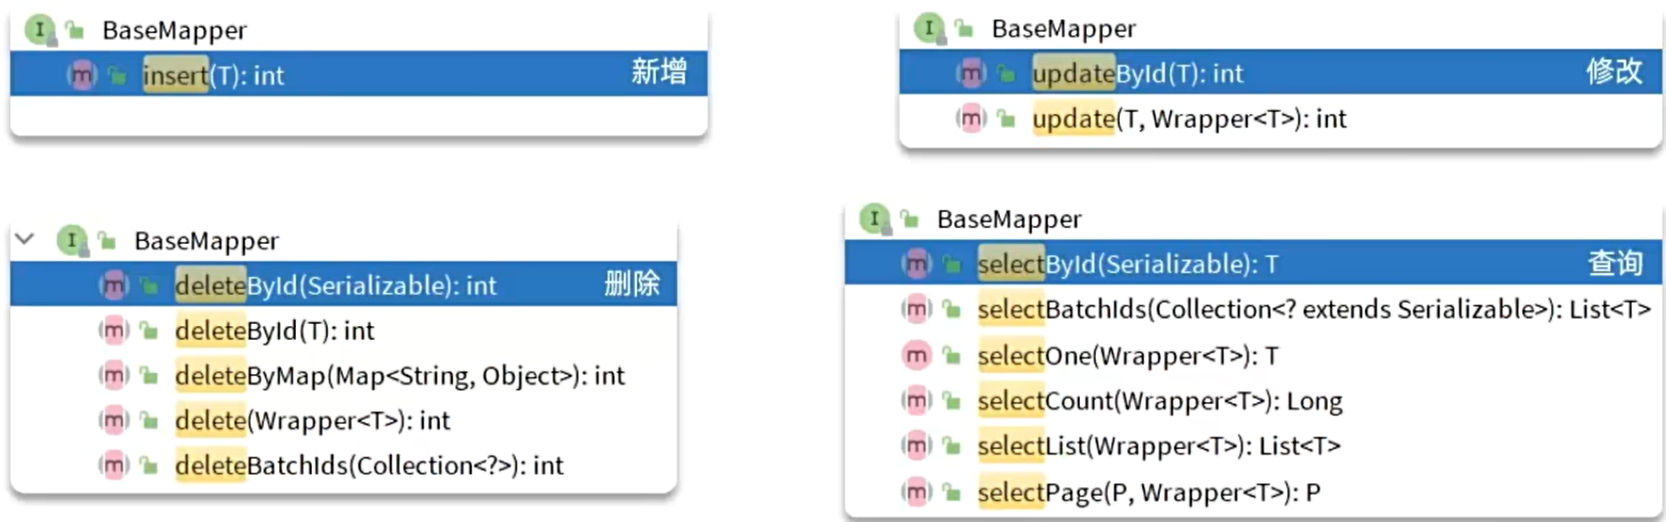The image size is (1666, 522).
Task: Select selectById(Serializable): T method
Action: tap(1253, 264)
